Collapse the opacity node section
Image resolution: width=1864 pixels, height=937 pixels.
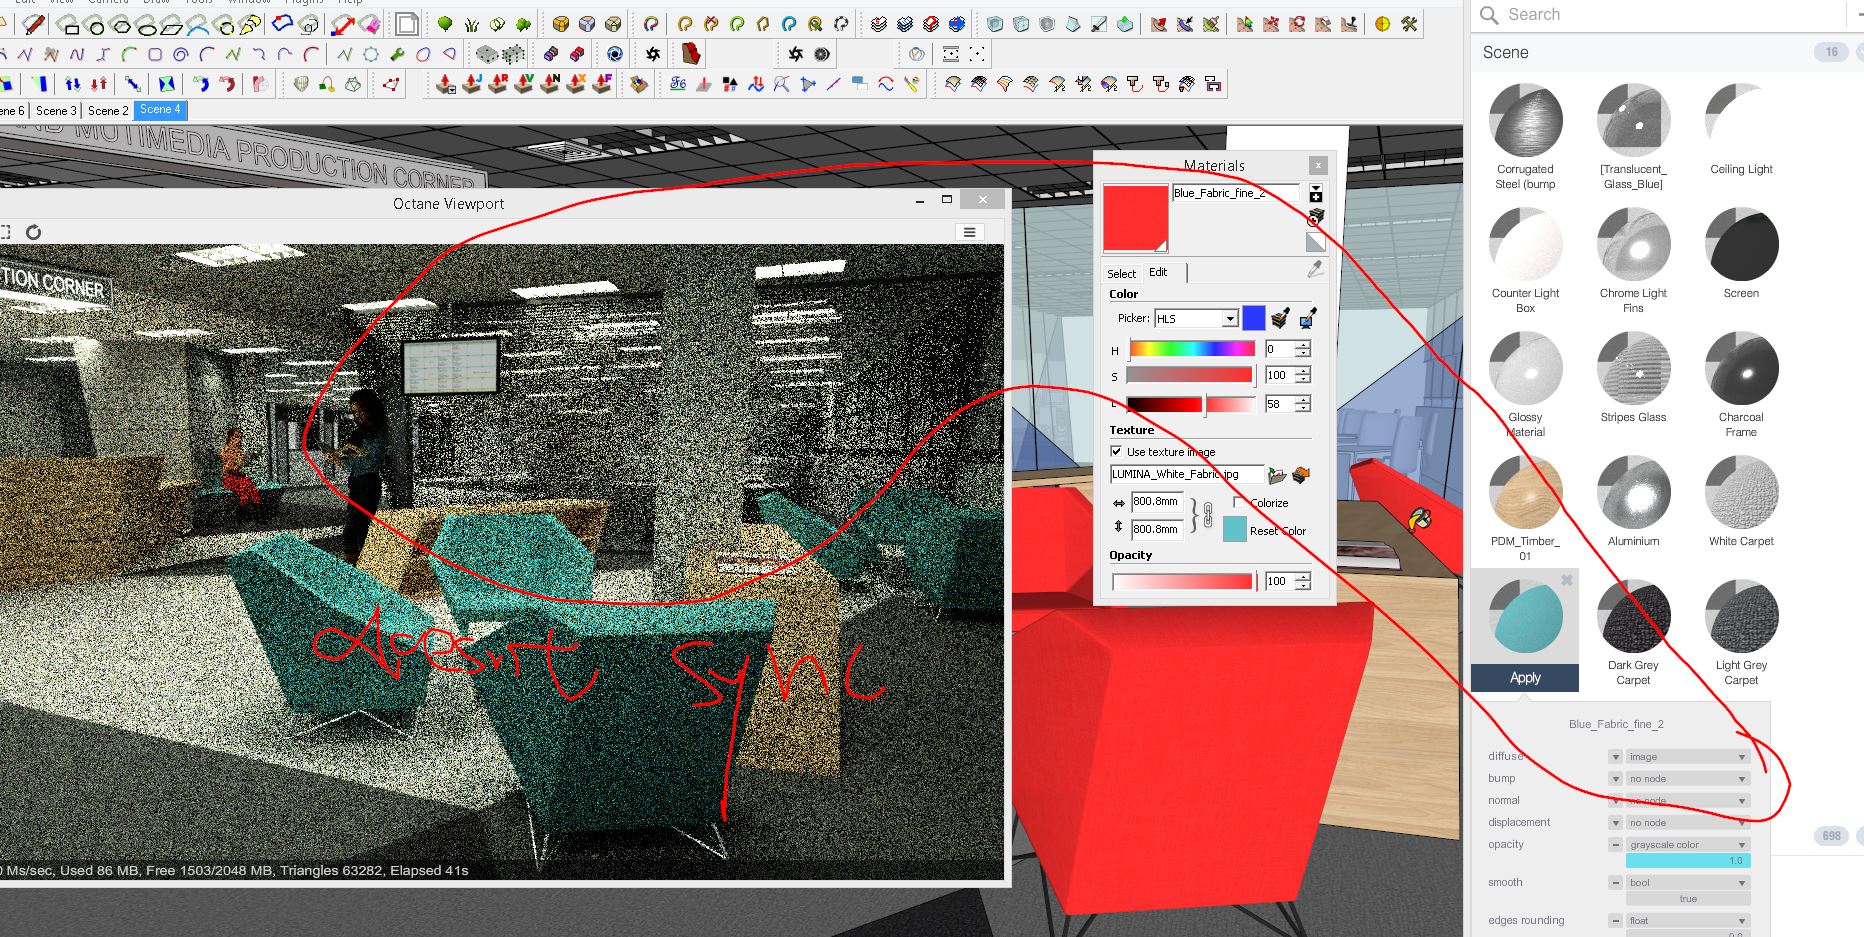pyautogui.click(x=1615, y=845)
